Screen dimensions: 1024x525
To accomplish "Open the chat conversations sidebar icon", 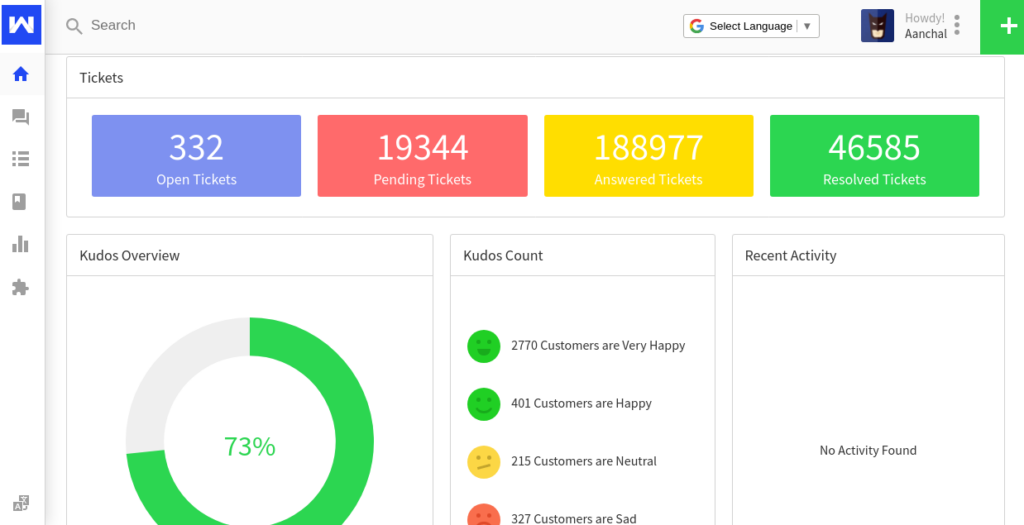I will coord(21,117).
